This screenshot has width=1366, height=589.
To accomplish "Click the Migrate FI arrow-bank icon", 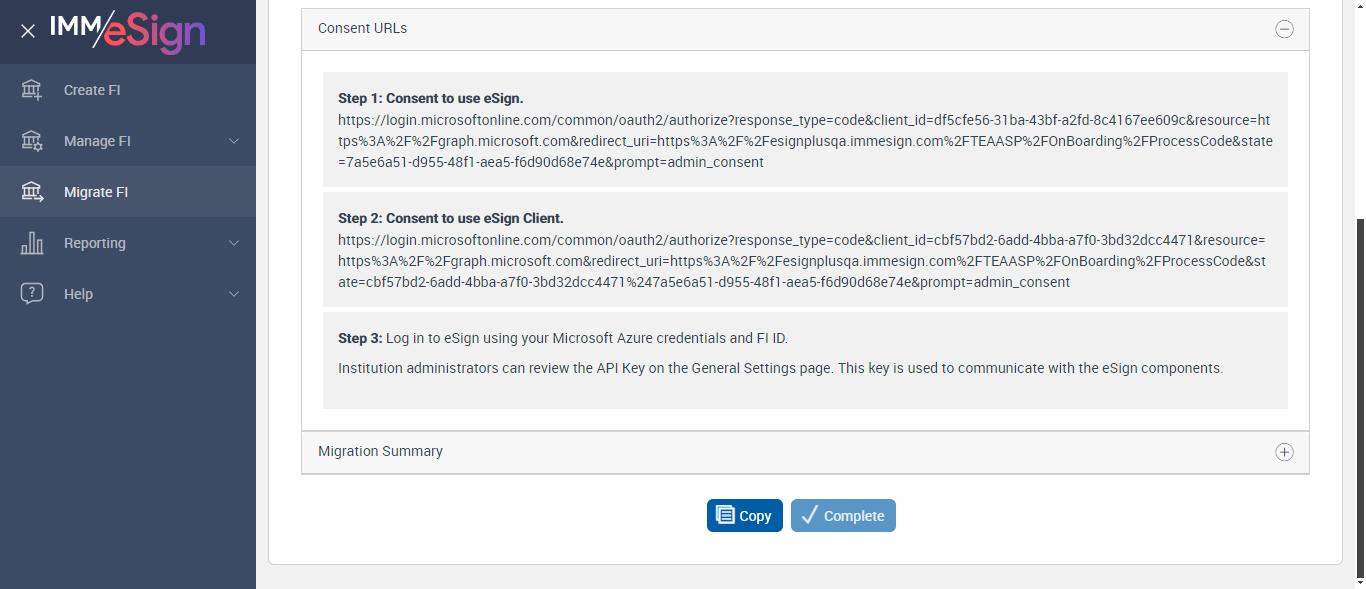I will point(32,192).
